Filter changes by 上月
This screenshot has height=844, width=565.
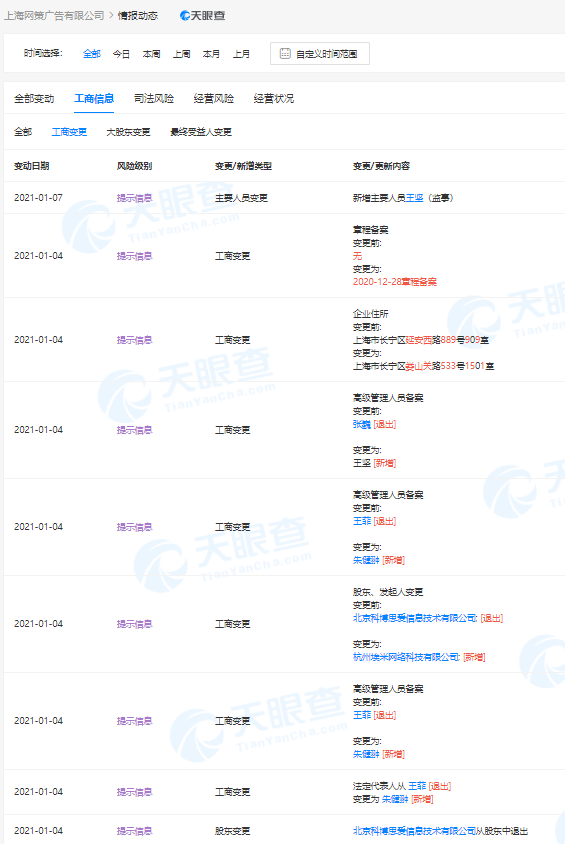point(241,54)
